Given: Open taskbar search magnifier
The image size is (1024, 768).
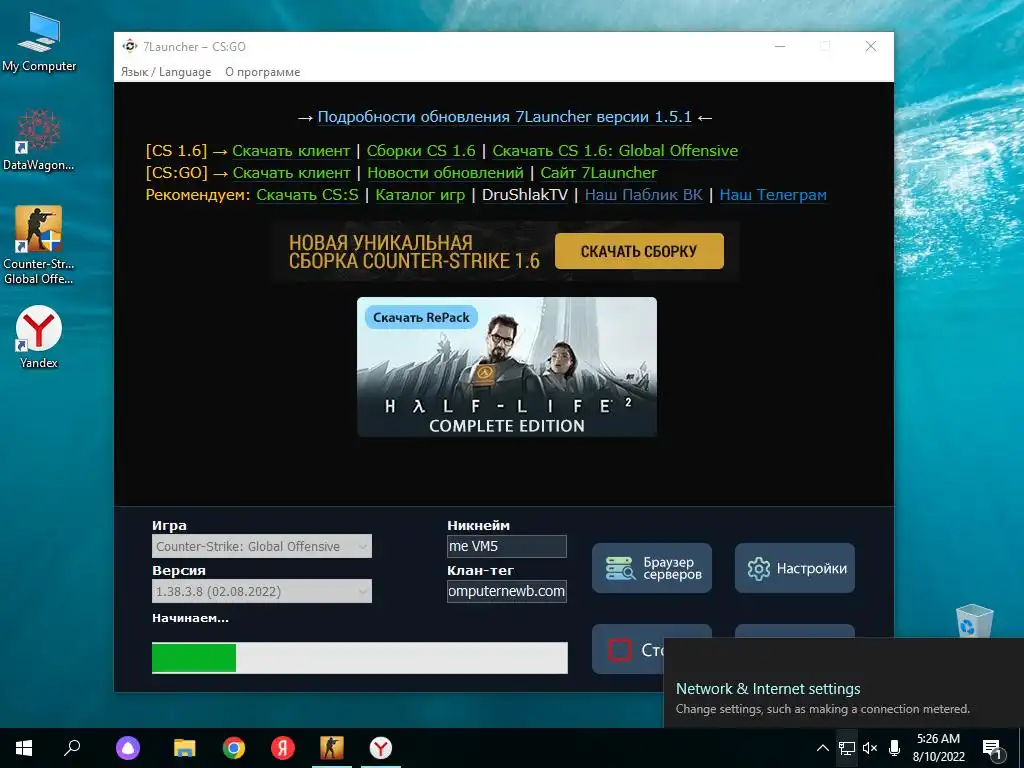Looking at the screenshot, I should tap(72, 748).
